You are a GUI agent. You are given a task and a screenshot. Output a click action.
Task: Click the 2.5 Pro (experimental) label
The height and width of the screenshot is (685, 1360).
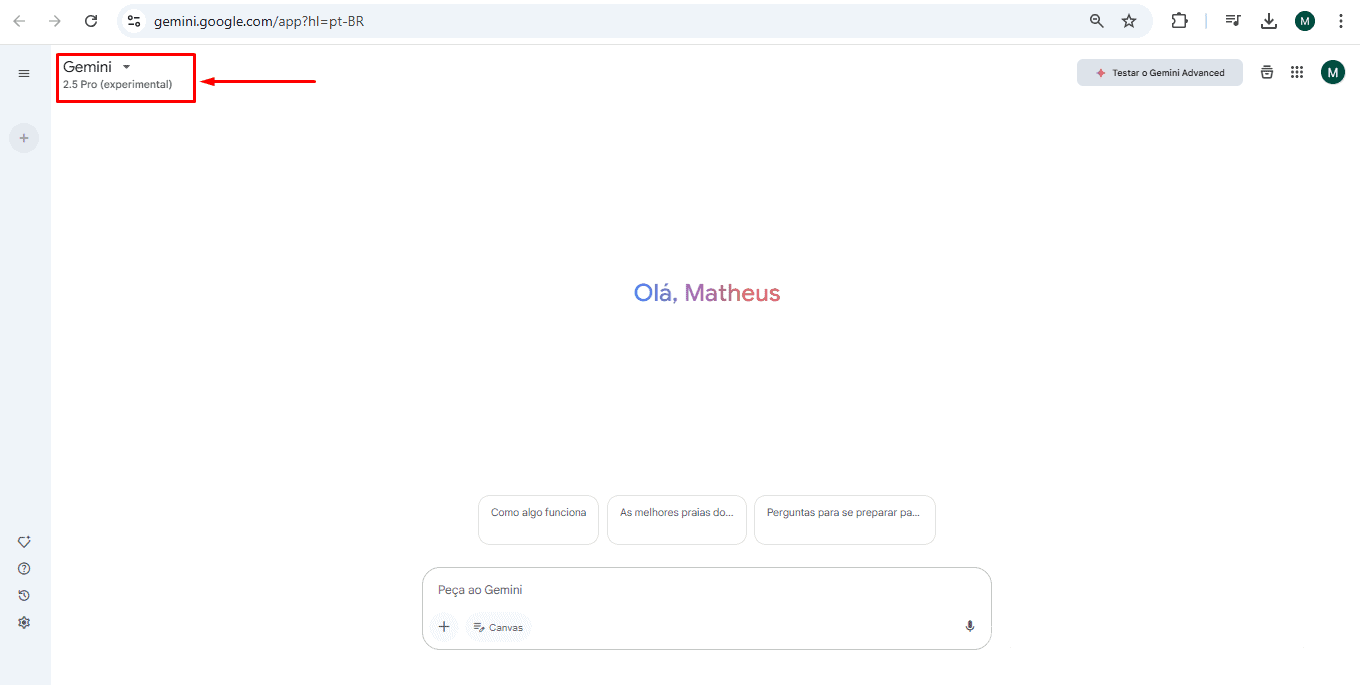pos(117,85)
